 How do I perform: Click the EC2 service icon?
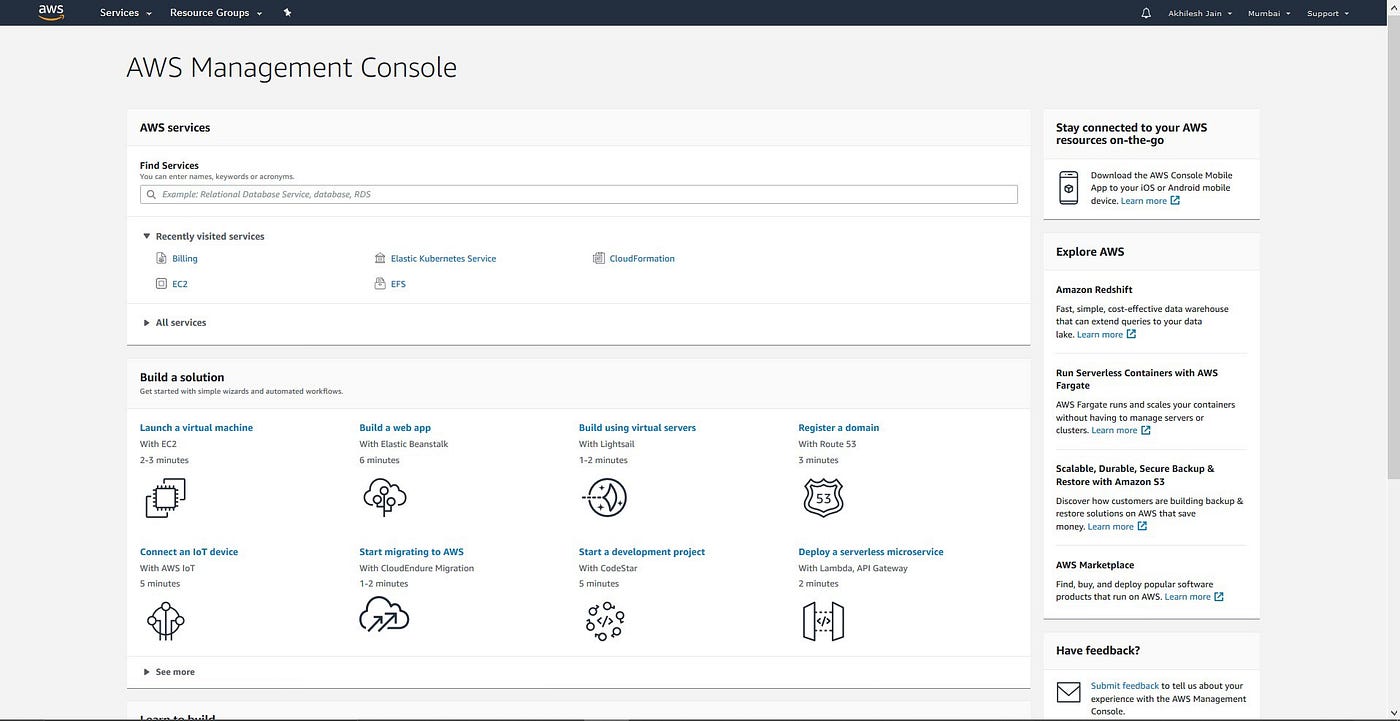click(x=162, y=284)
